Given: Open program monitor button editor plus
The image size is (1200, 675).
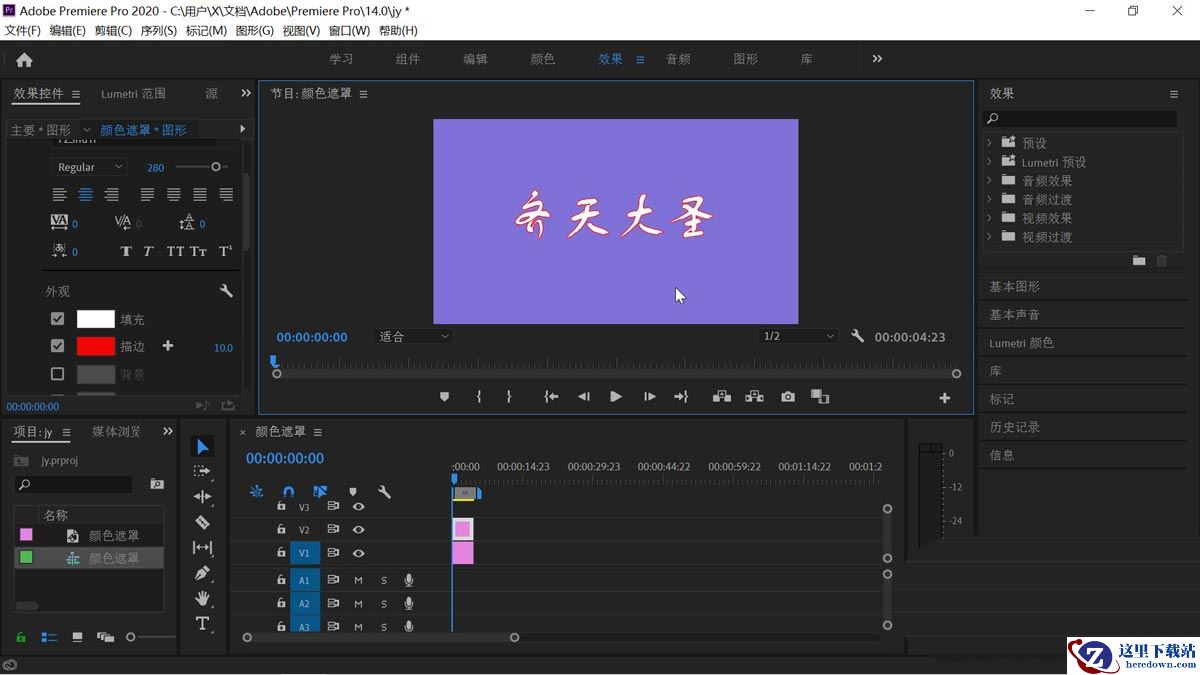Looking at the screenshot, I should pos(944,398).
